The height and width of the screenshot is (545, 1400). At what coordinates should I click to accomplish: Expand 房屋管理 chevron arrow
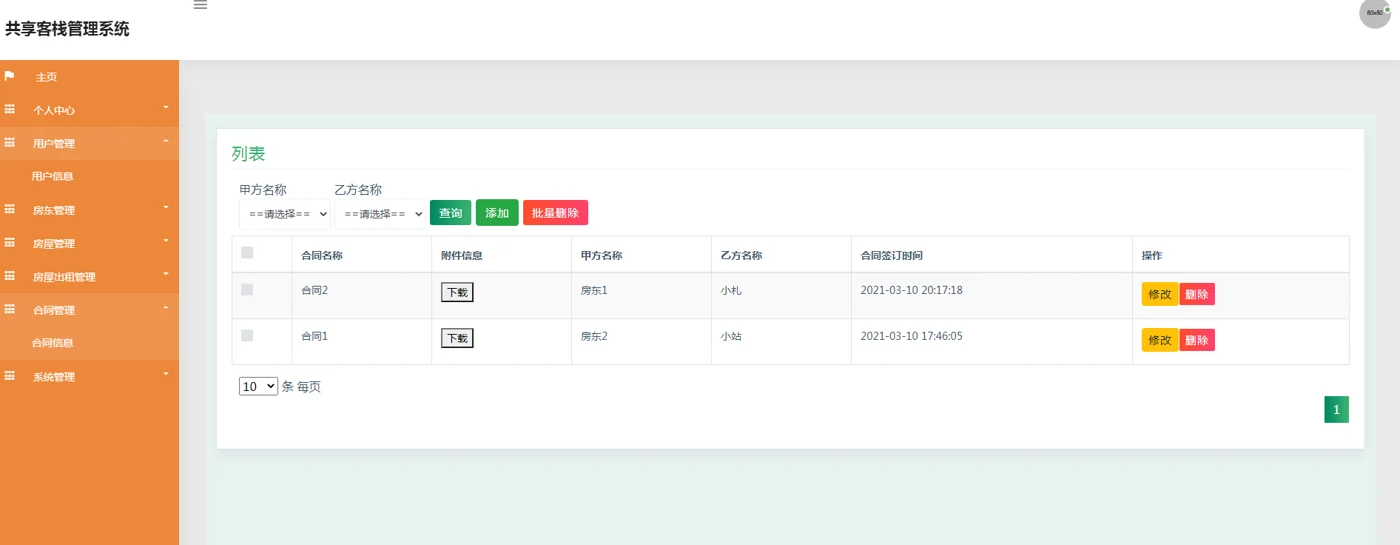click(x=166, y=240)
